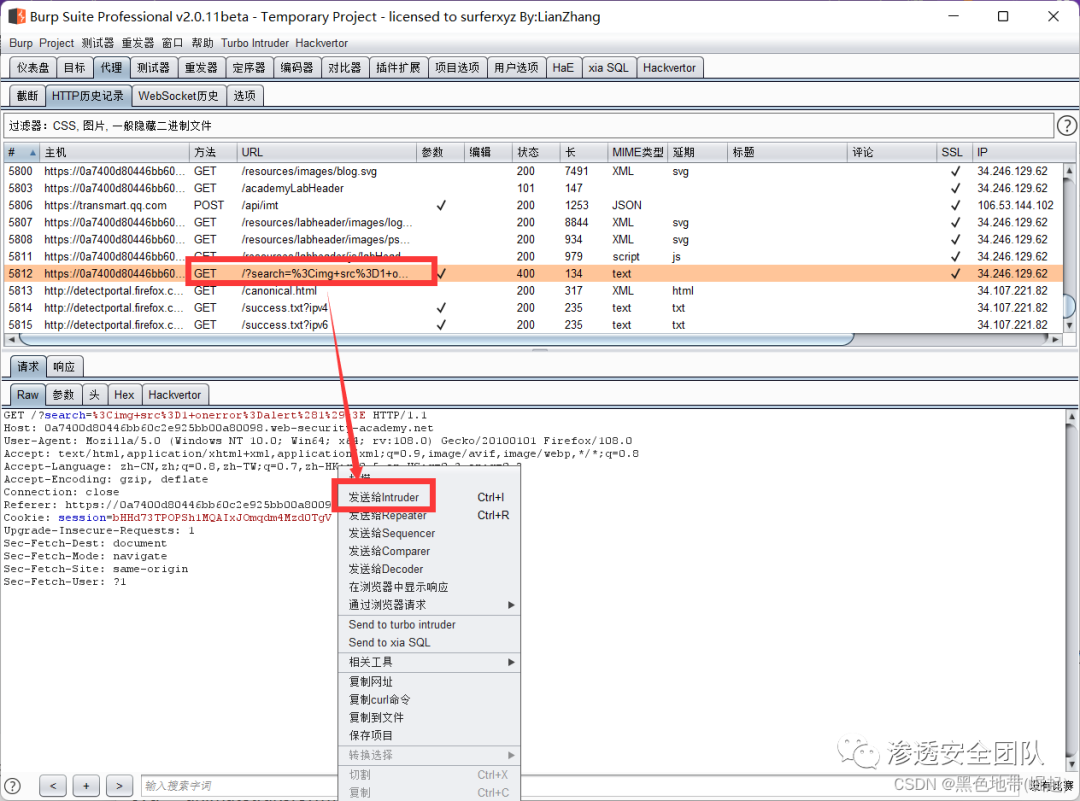Choose 发送给Intruder from context menu

pos(429,497)
